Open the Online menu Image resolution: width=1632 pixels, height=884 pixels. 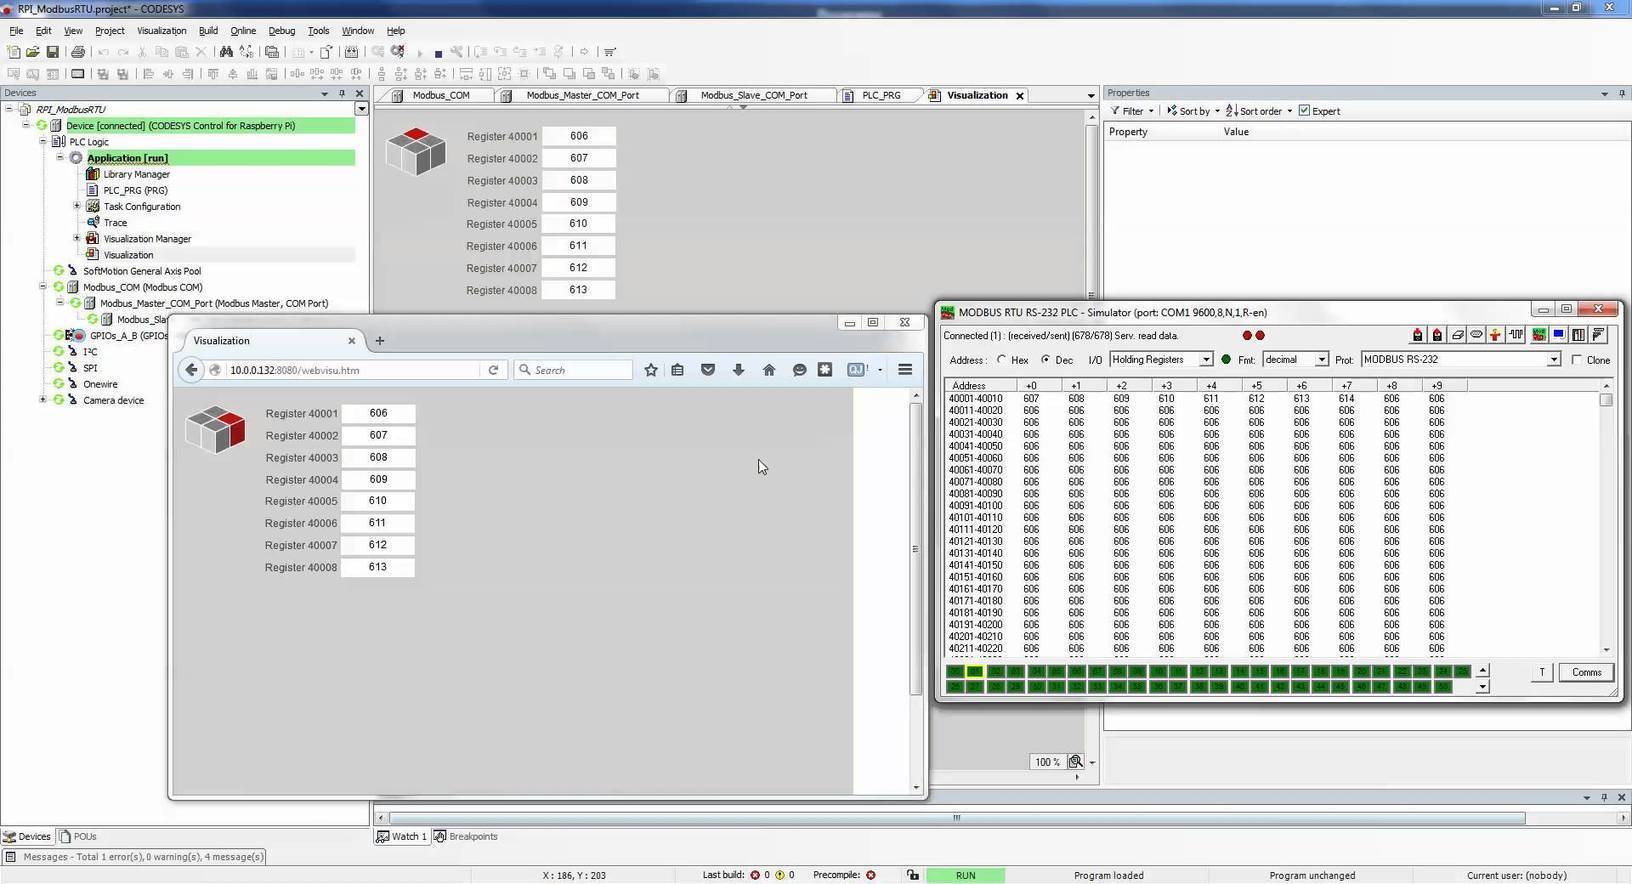(243, 31)
